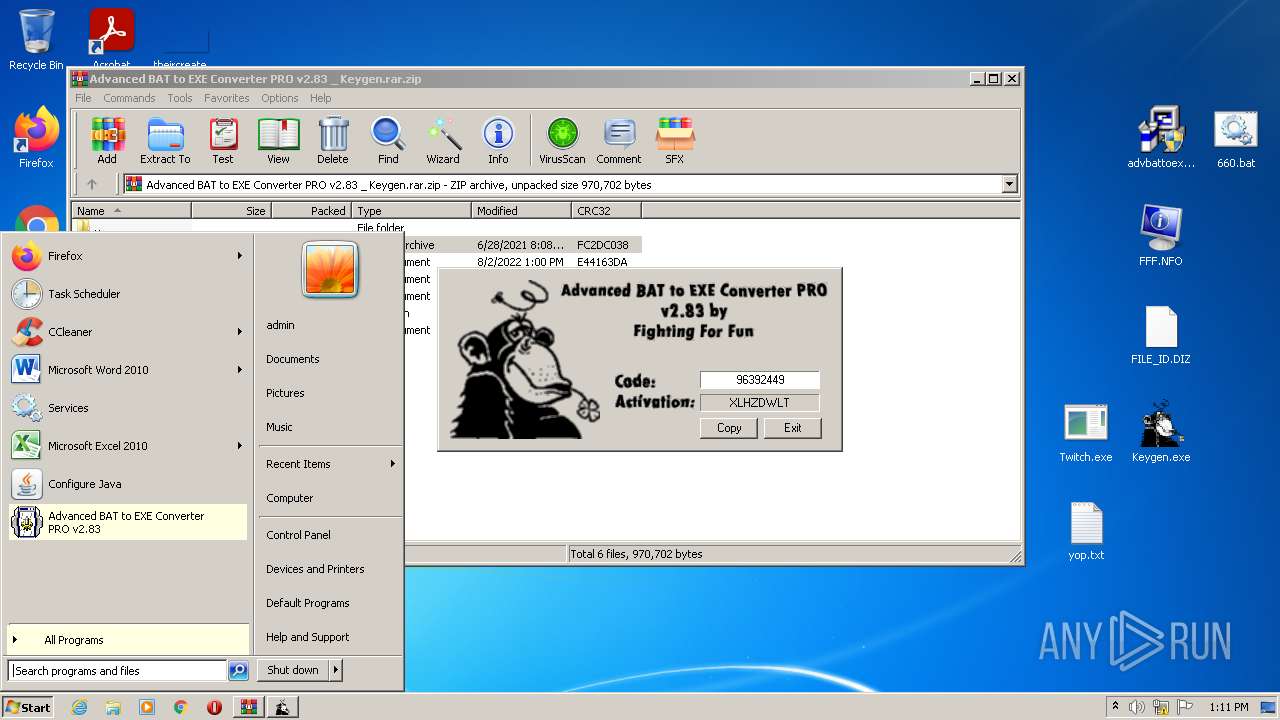Image resolution: width=1280 pixels, height=720 pixels.
Task: Expand the address path dropdown in WinRAR
Action: click(x=1009, y=184)
